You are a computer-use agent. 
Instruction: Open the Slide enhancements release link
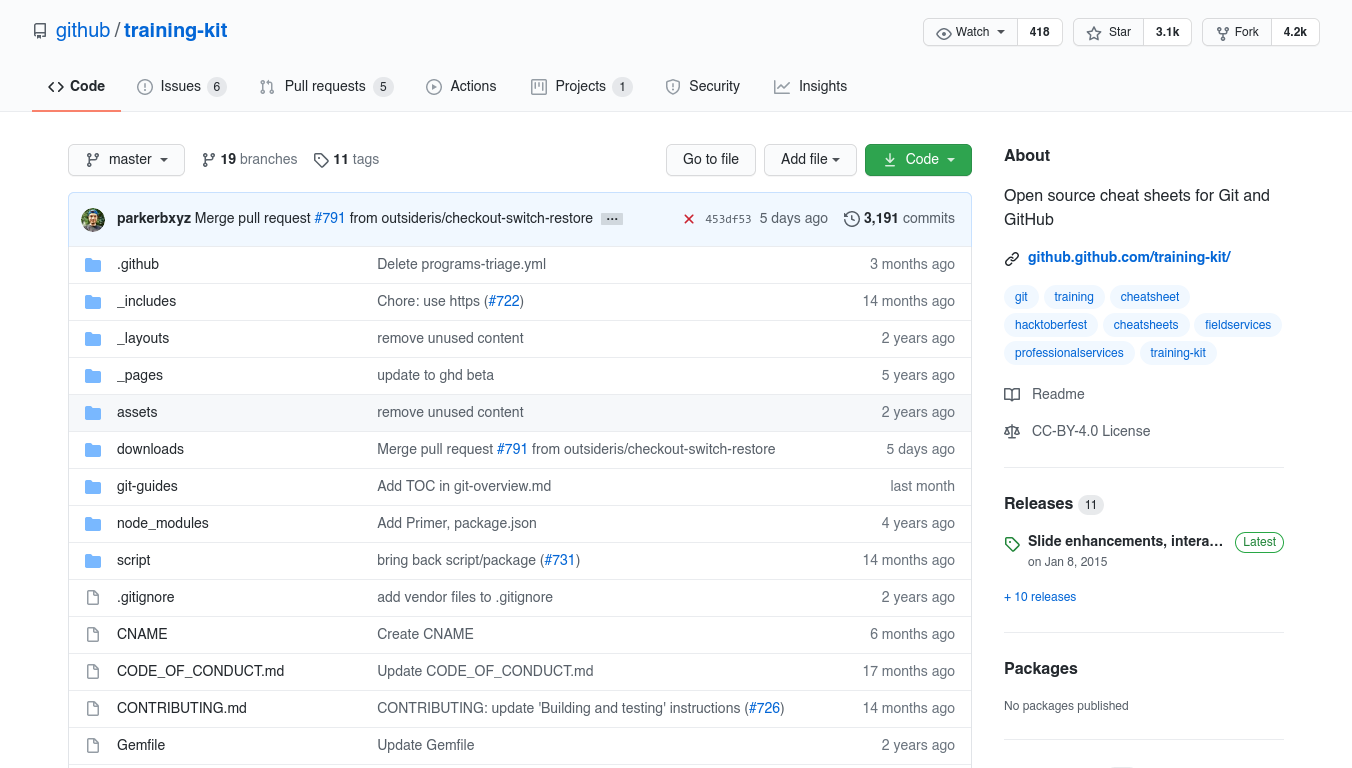tap(1126, 541)
